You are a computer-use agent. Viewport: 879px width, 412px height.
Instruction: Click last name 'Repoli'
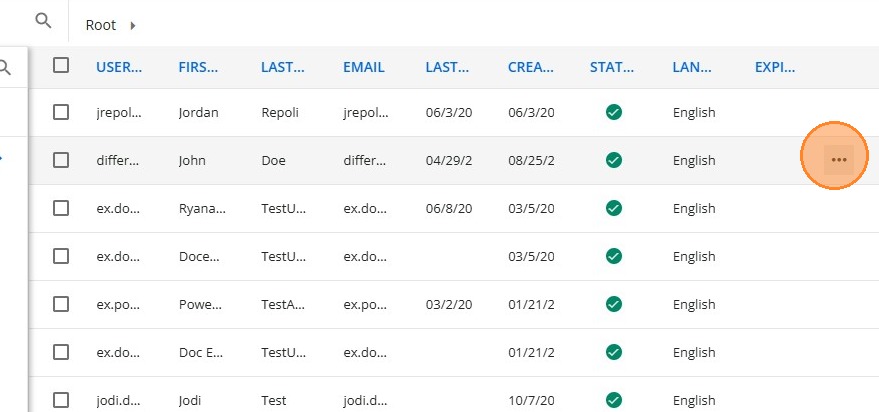pos(280,113)
